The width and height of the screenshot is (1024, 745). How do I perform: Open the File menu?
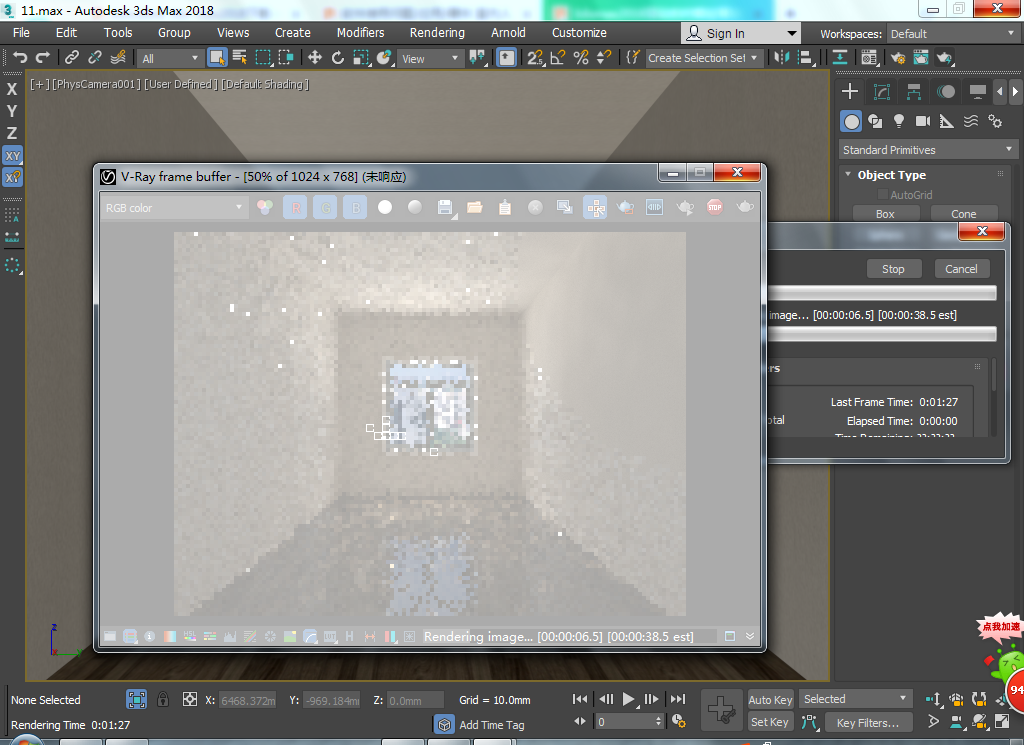click(21, 33)
